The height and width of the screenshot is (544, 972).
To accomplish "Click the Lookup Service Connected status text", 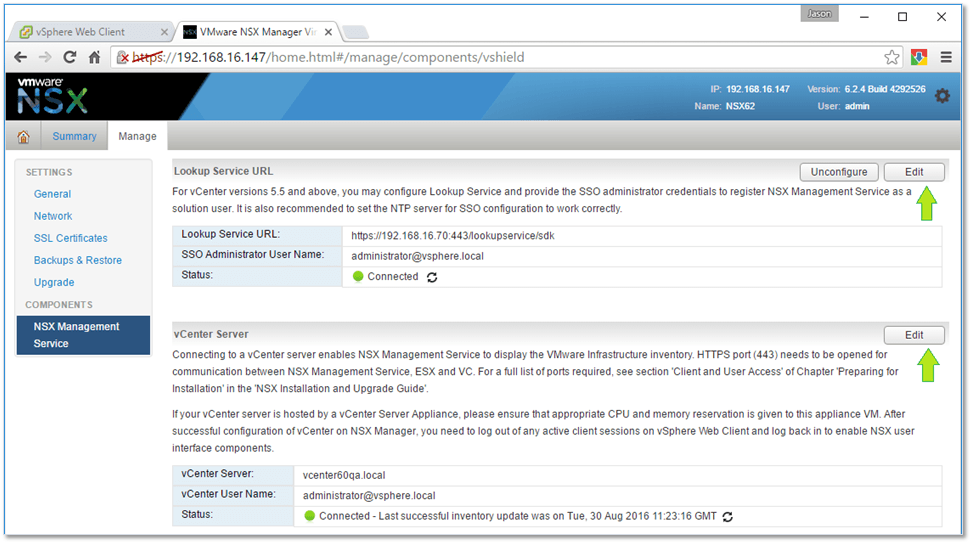I will point(393,277).
